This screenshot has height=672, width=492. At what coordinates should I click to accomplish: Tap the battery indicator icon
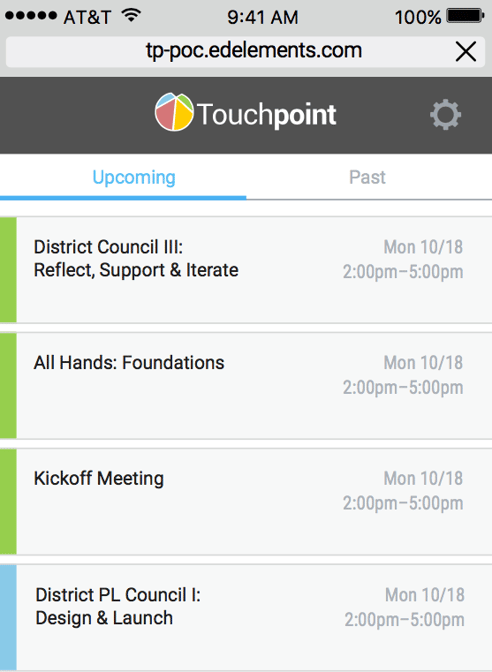coord(465,16)
